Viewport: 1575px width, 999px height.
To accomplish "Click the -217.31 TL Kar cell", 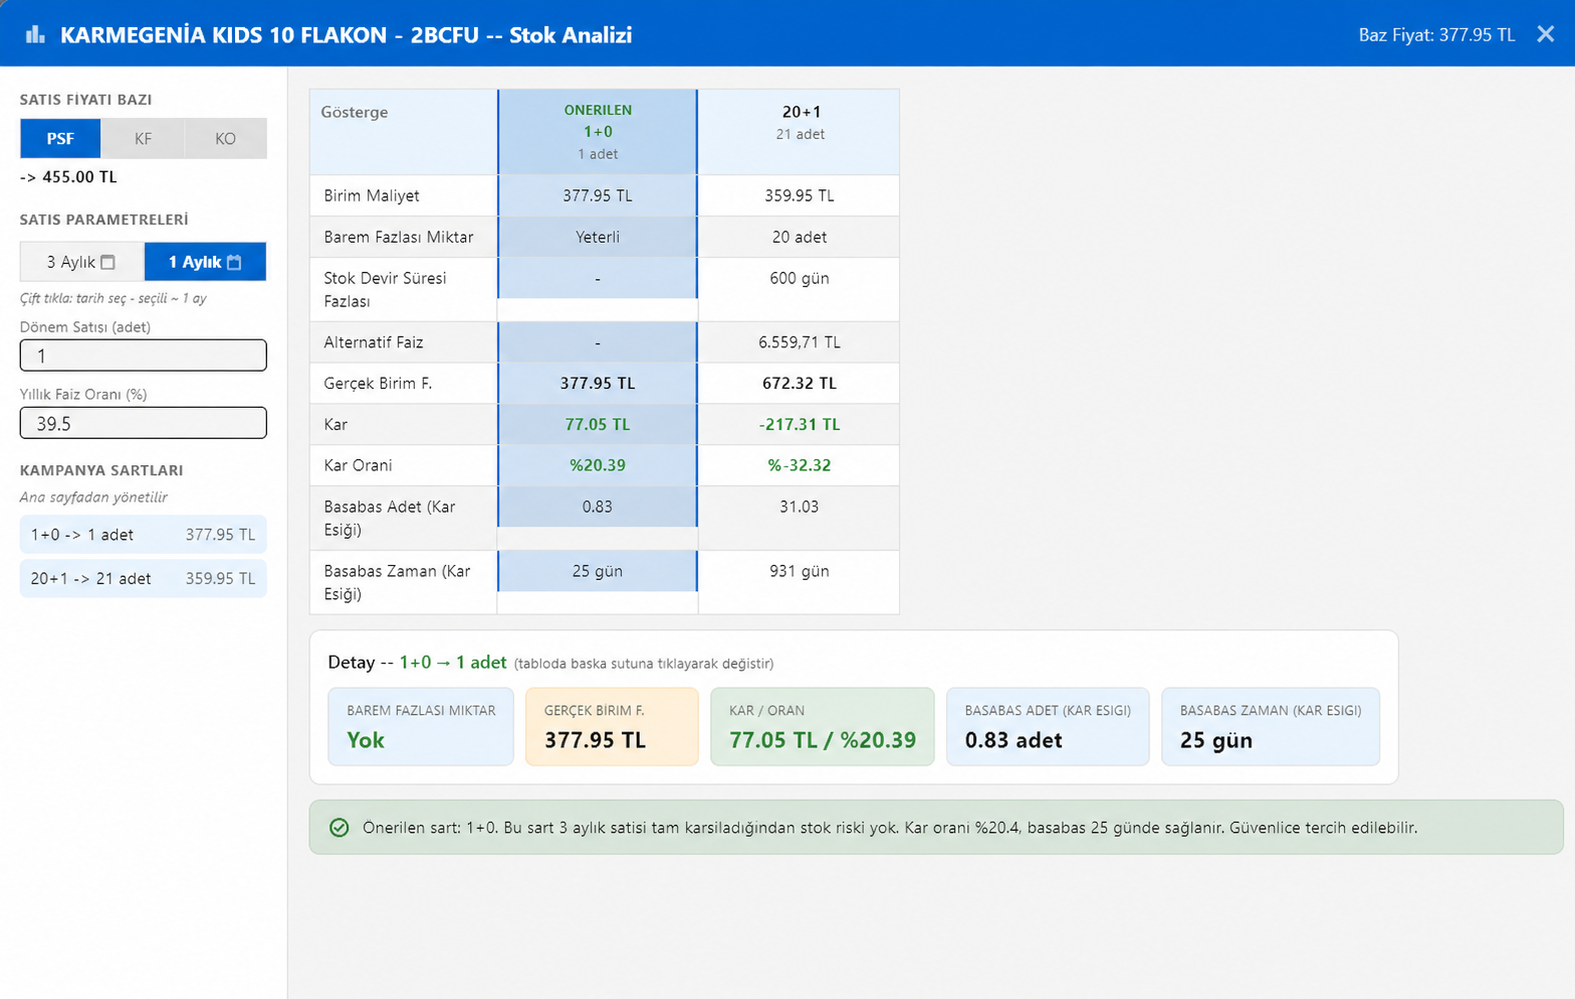I will pyautogui.click(x=799, y=424).
